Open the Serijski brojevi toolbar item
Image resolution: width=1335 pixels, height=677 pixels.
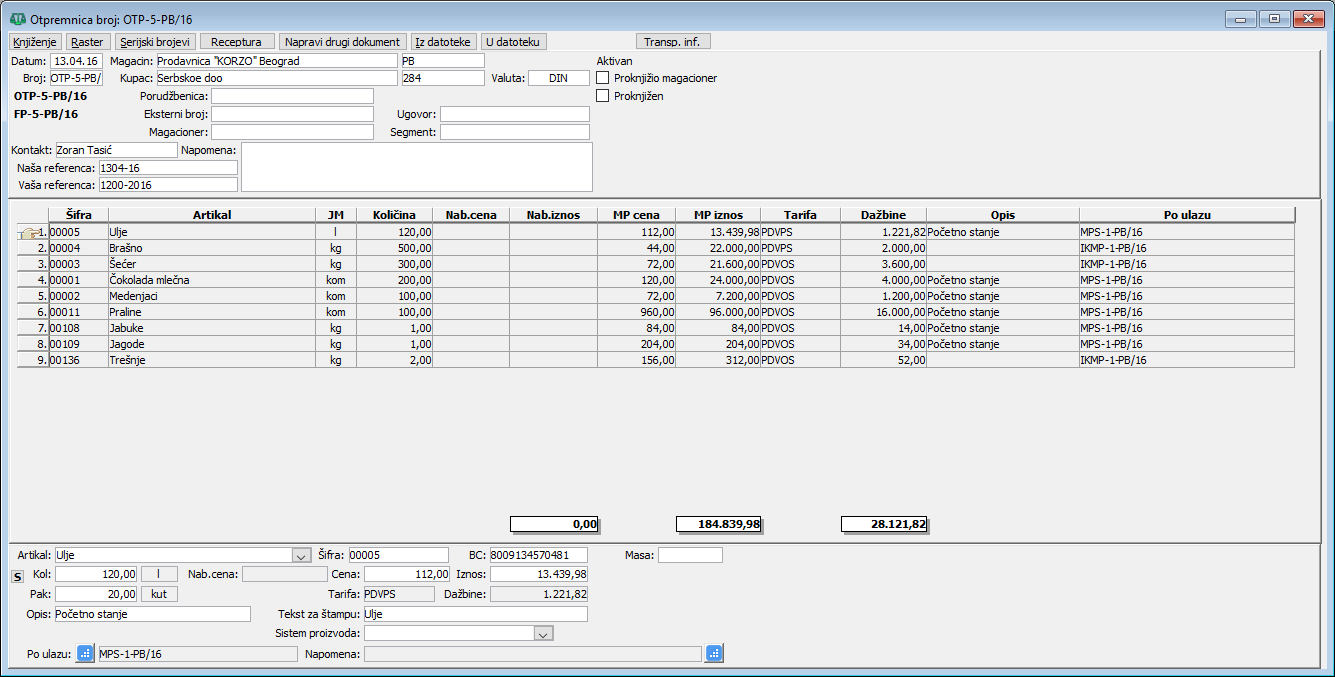coord(155,42)
